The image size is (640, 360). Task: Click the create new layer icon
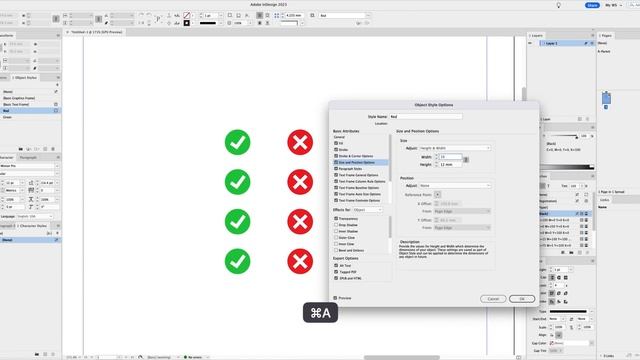click(x=580, y=119)
